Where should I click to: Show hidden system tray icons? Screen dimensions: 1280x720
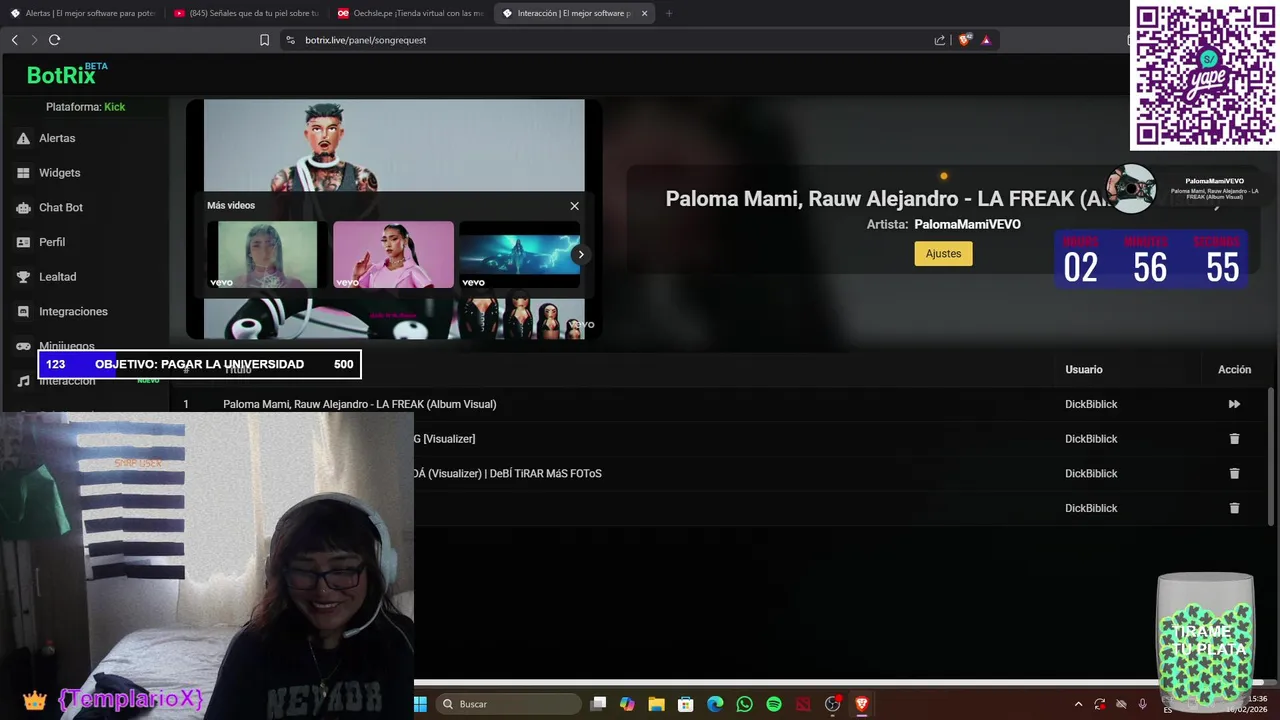[1078, 704]
